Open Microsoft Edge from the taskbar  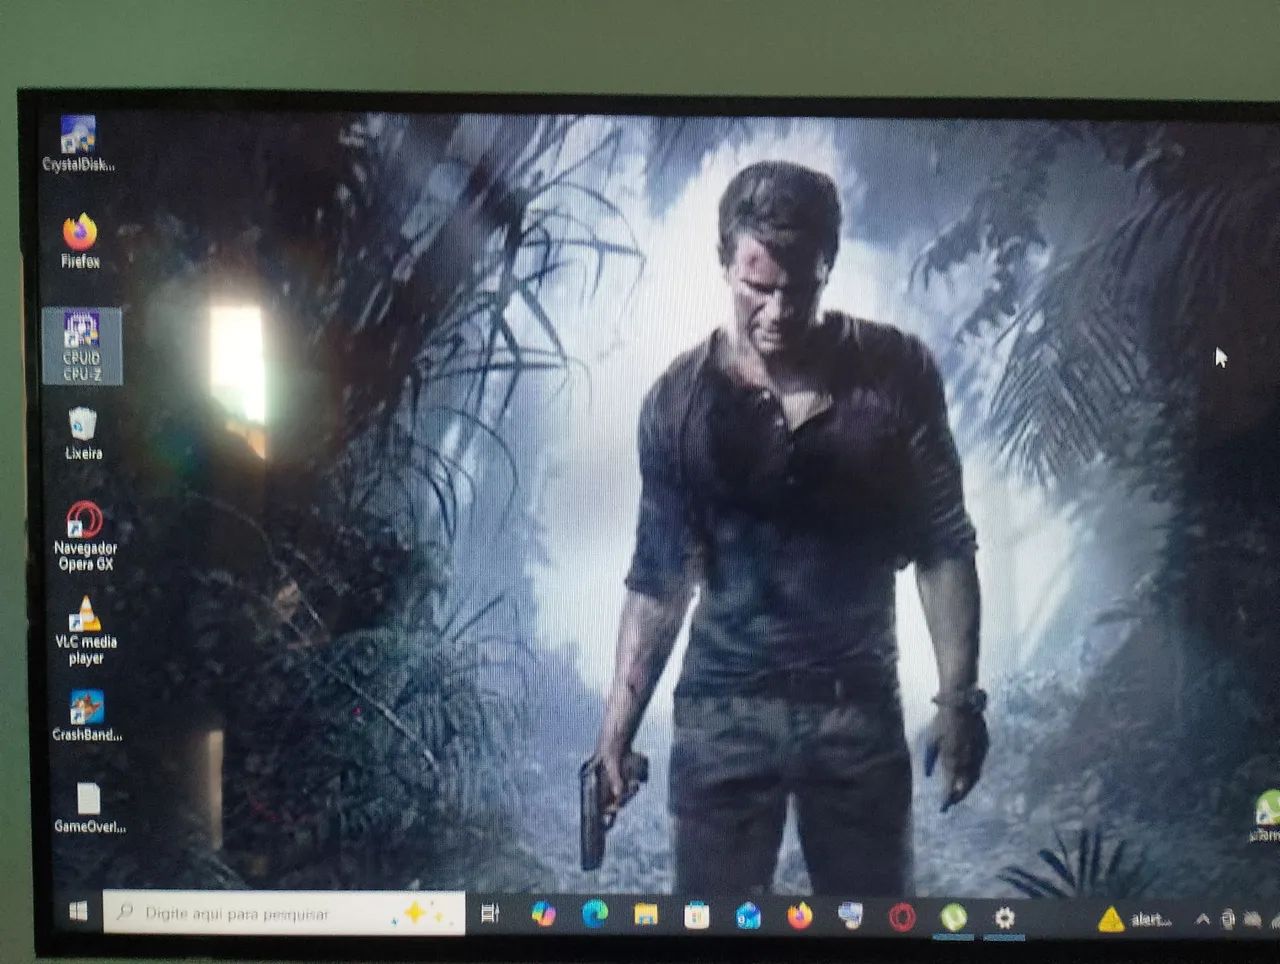tap(595, 914)
